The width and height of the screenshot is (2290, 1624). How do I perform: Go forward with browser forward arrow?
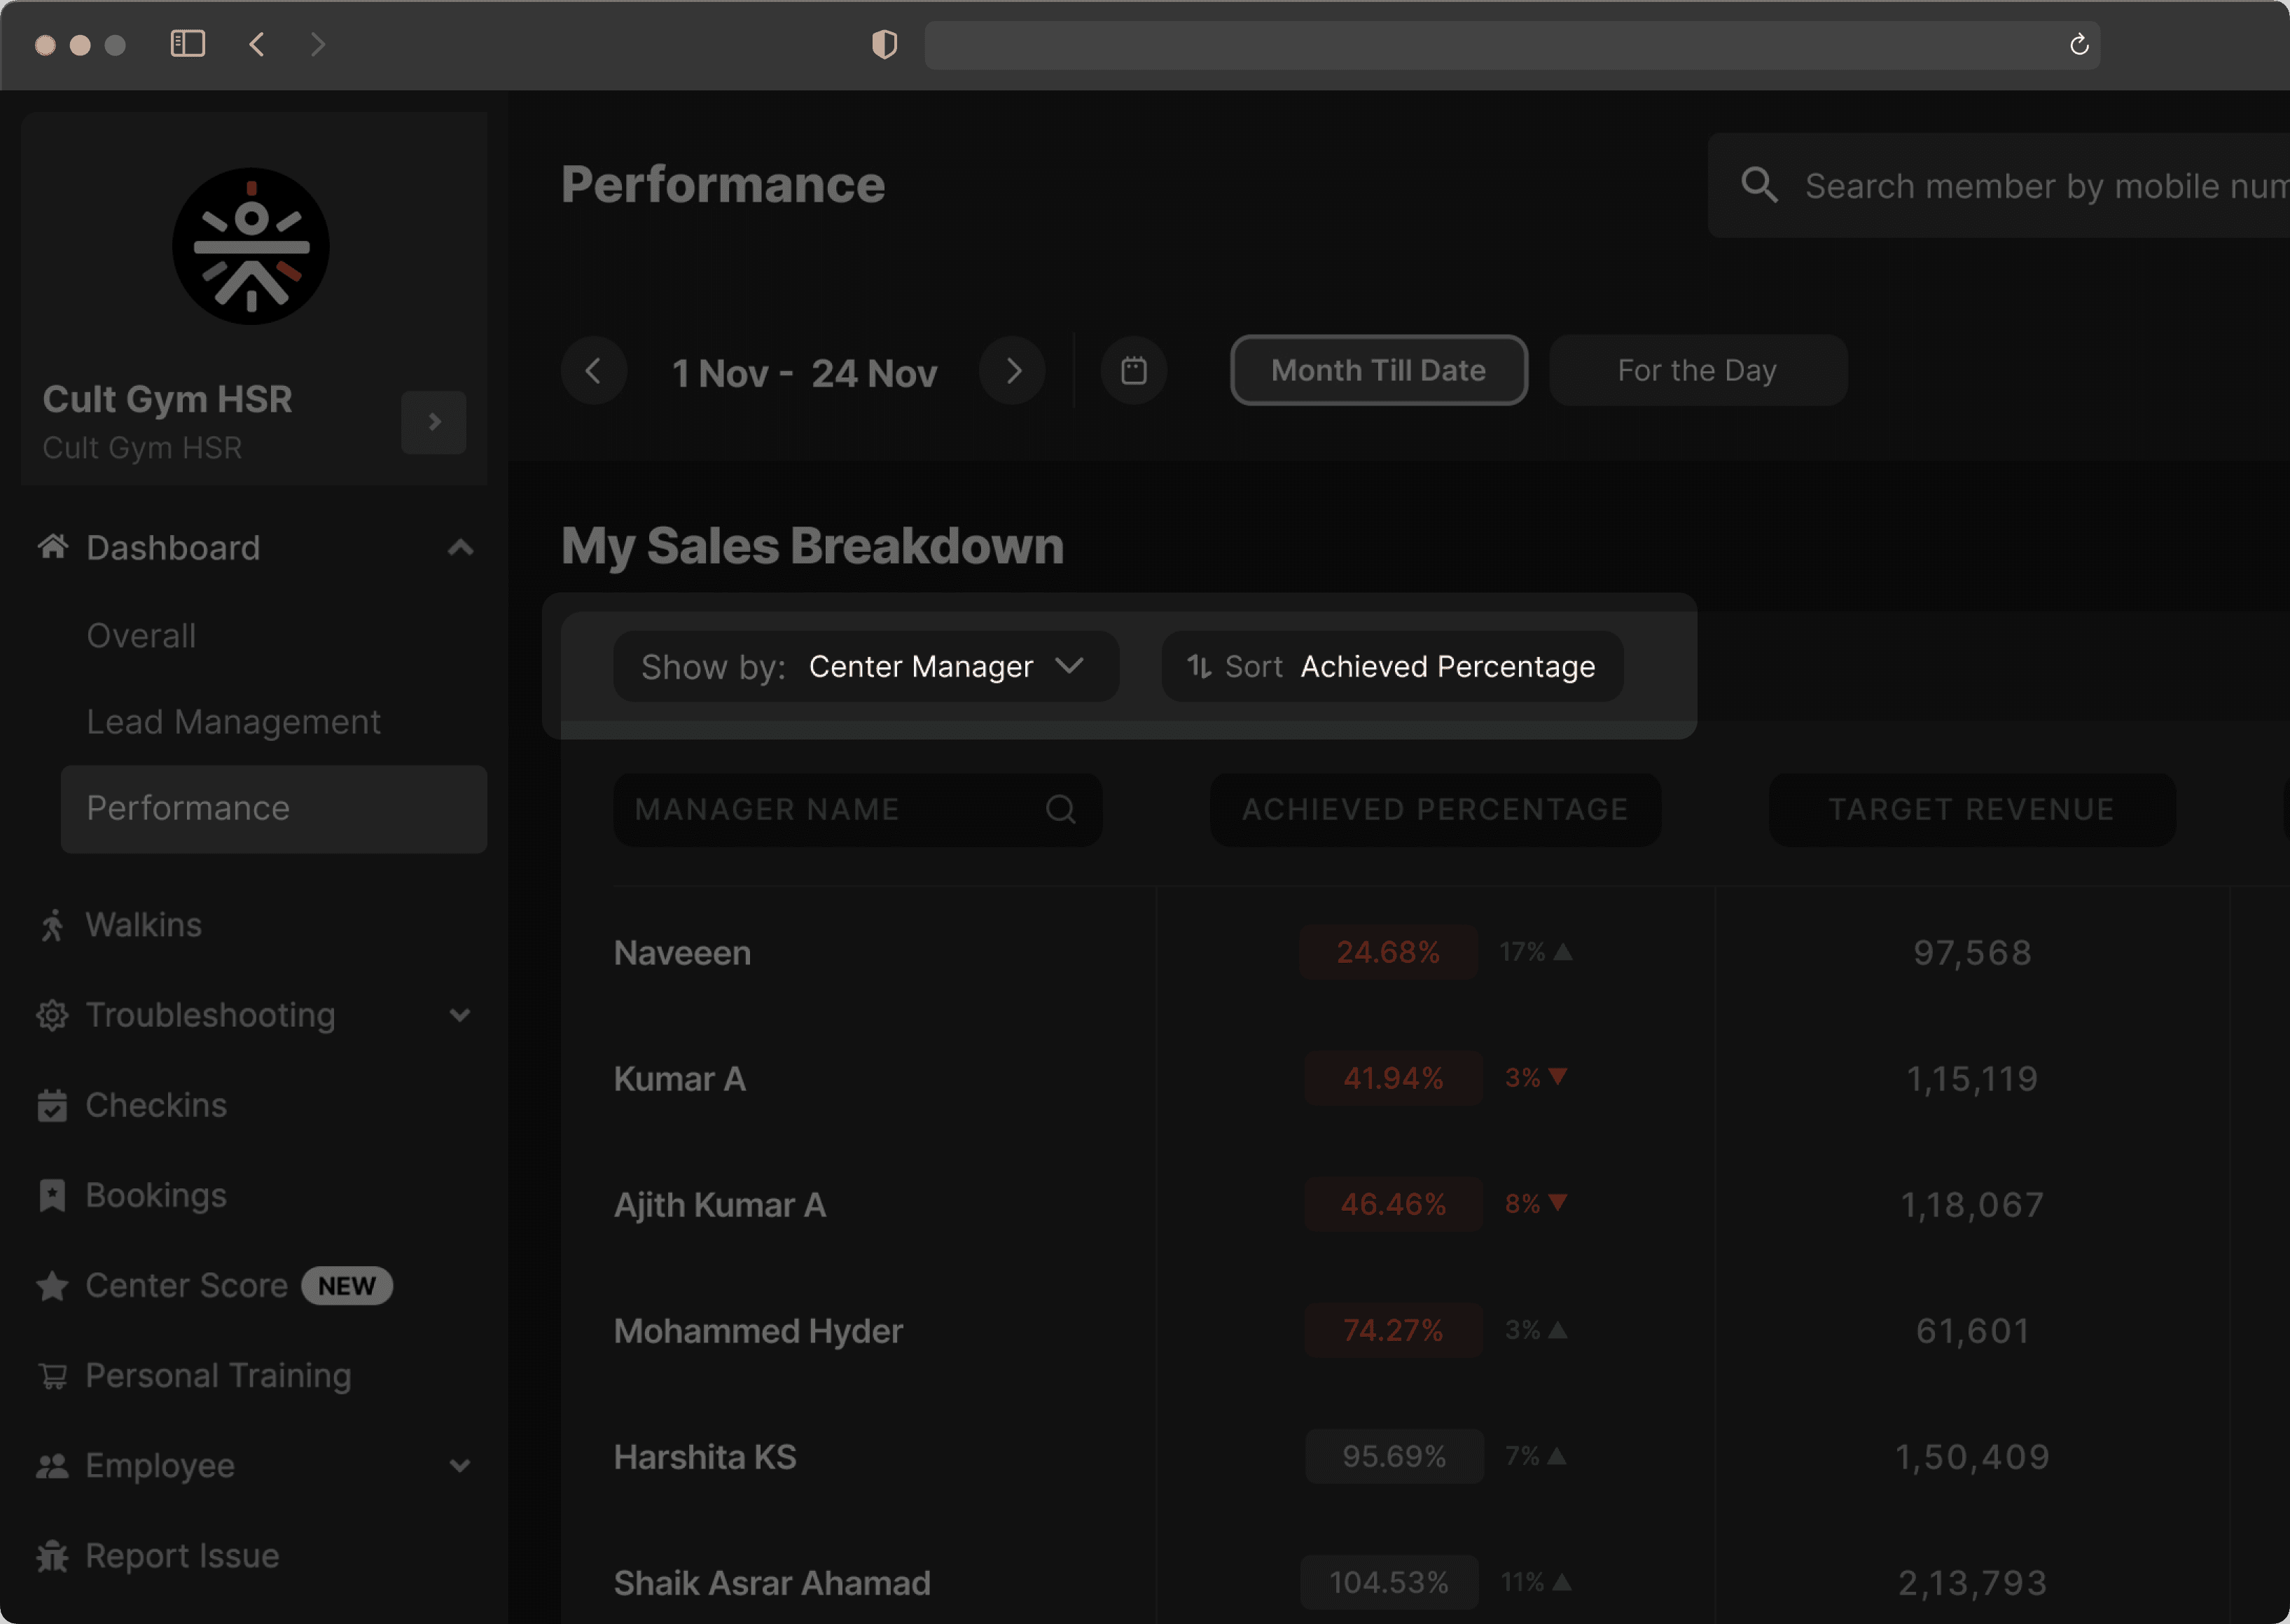pos(318,44)
